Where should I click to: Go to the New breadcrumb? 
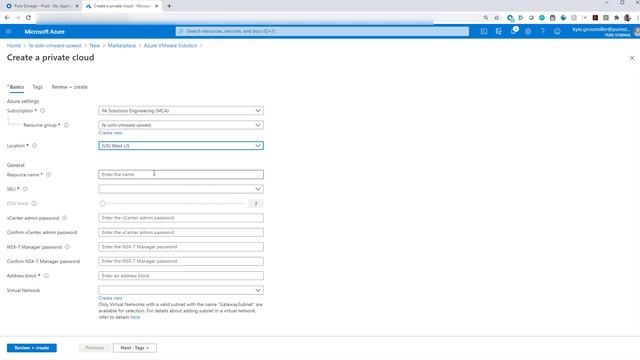[95, 45]
